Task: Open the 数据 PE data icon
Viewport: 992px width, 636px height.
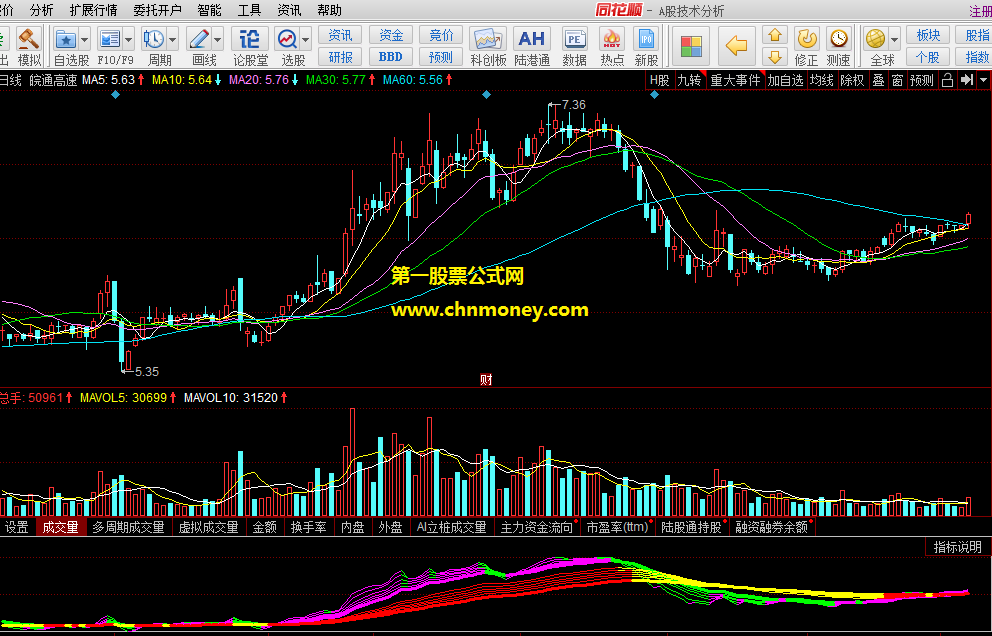Action: (x=574, y=39)
